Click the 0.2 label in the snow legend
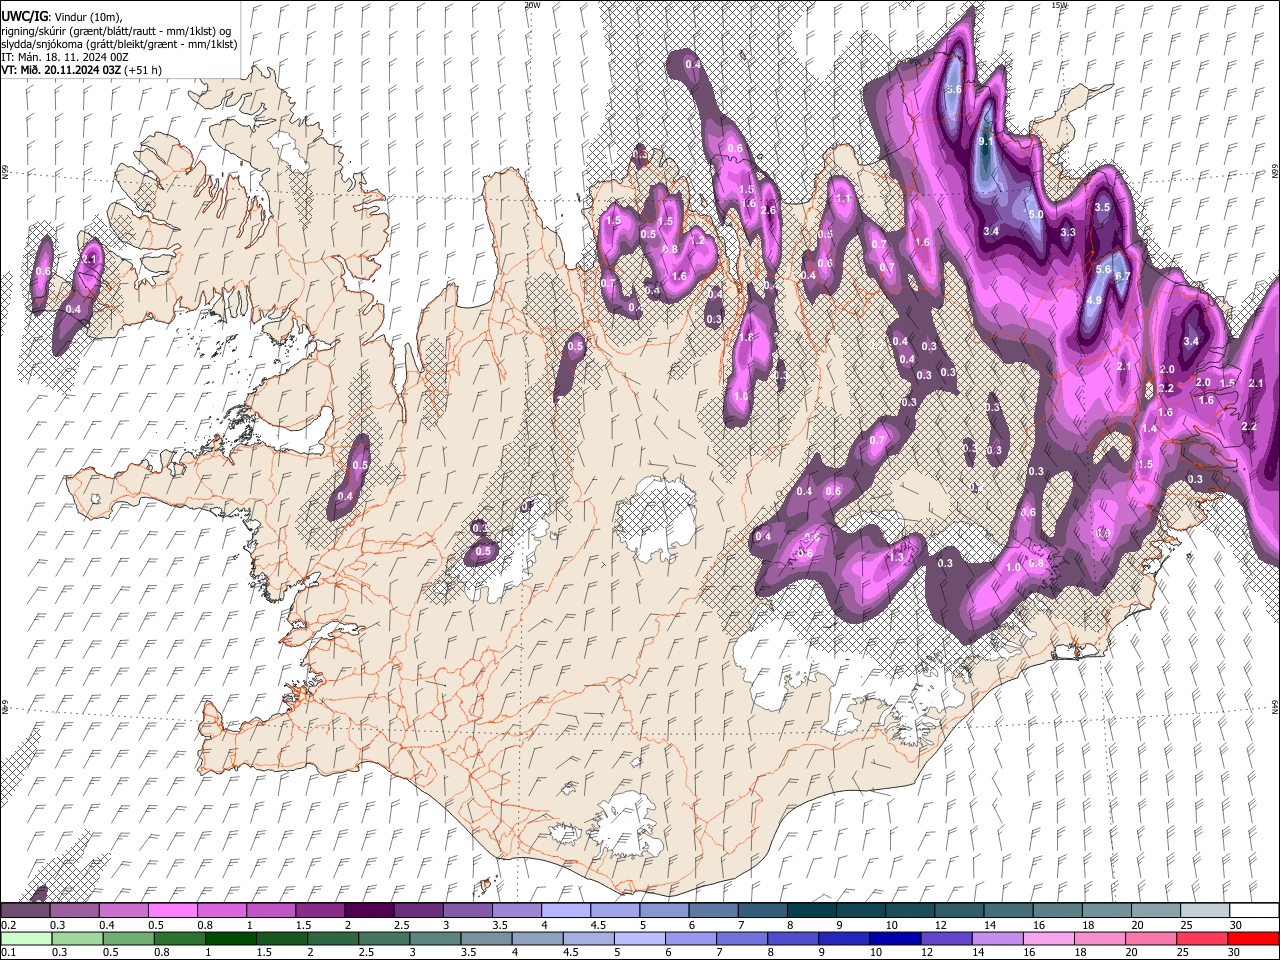The height and width of the screenshot is (960, 1280). [9, 925]
